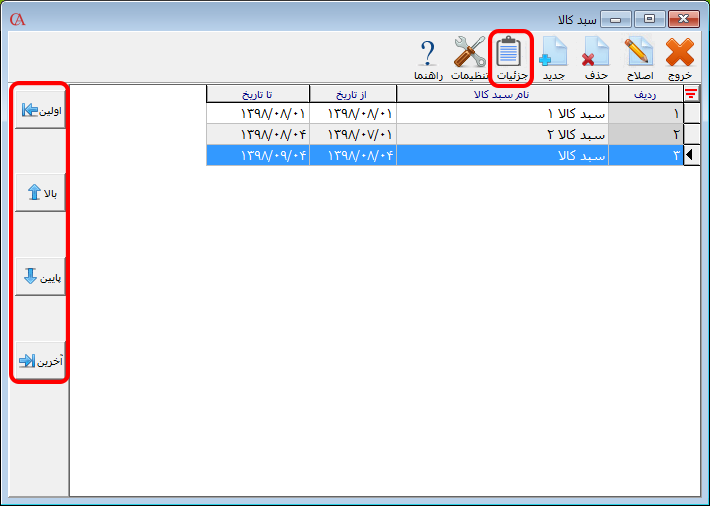Open Help (راهنما) question mark icon
The width and height of the screenshot is (710, 506).
pos(428,58)
